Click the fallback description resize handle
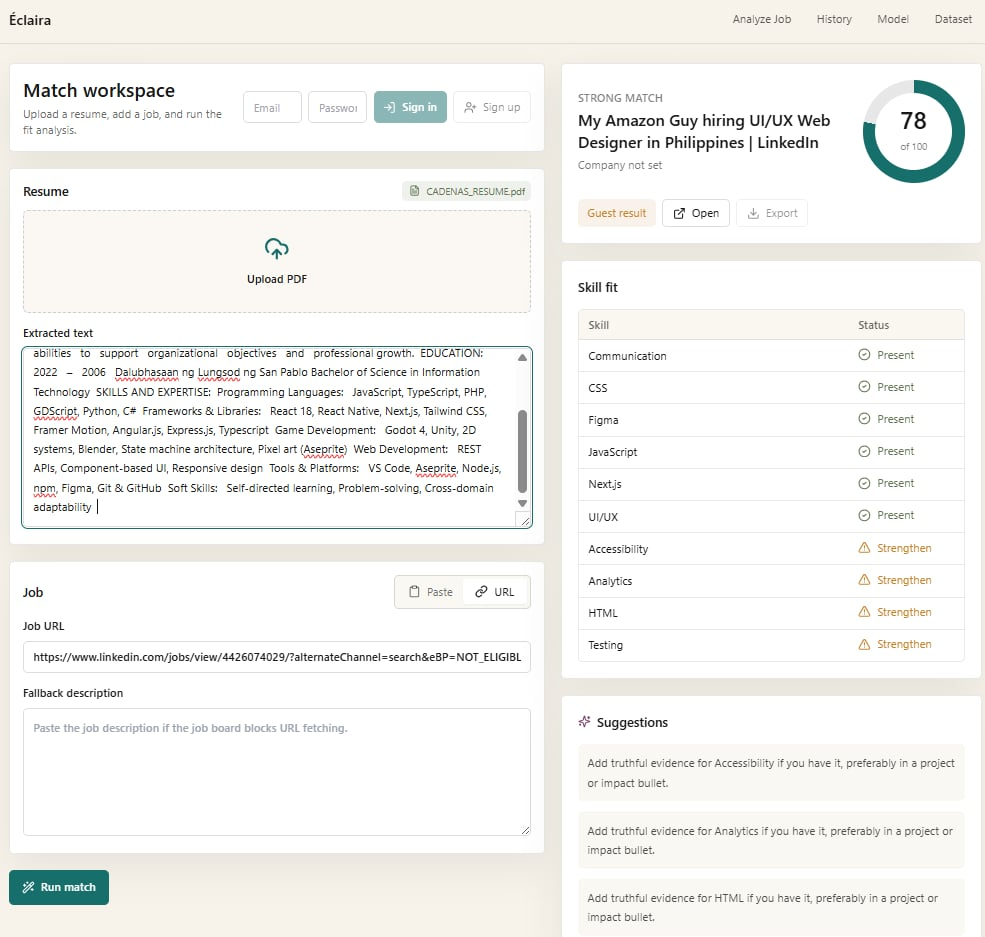 click(x=525, y=830)
